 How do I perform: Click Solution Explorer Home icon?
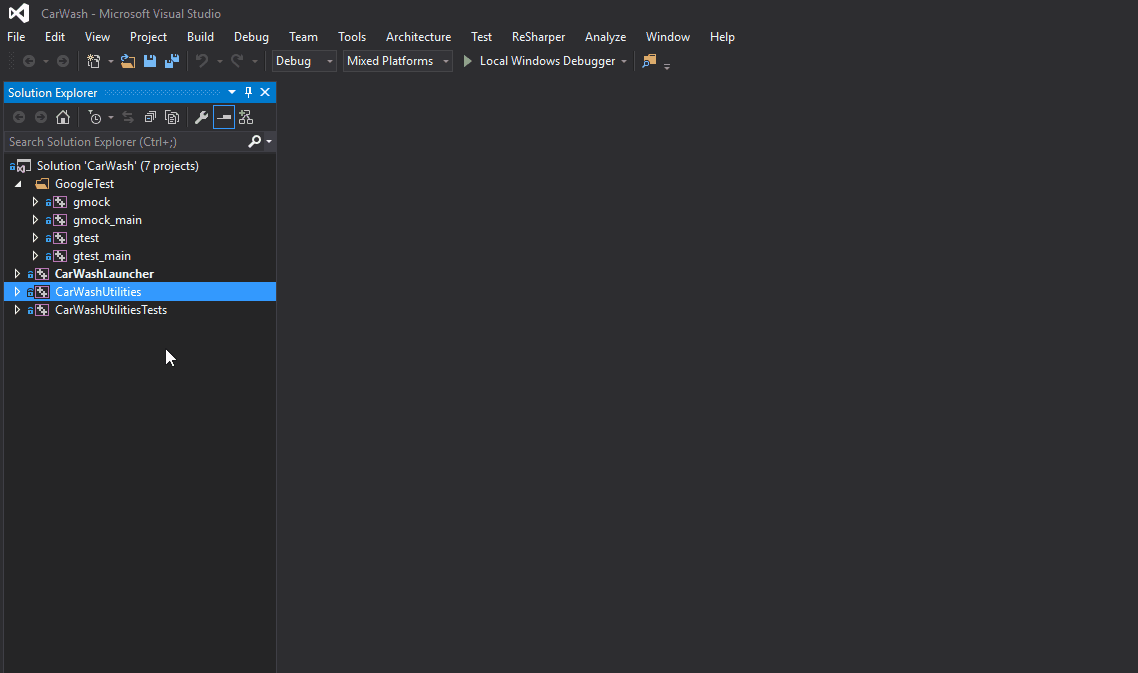tap(63, 117)
